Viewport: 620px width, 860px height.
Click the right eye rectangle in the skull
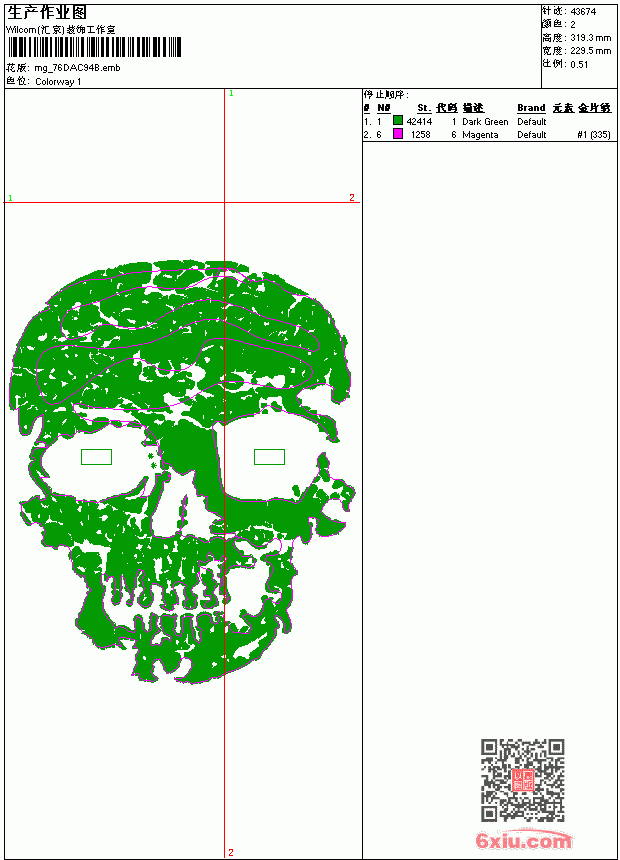tap(269, 457)
